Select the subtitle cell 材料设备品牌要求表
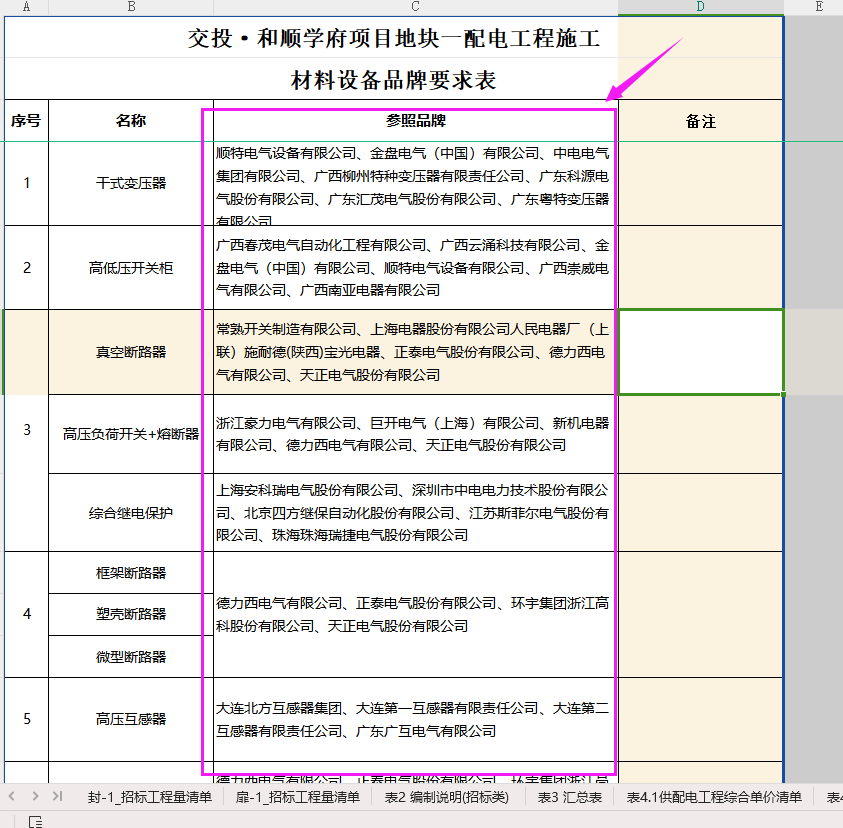Image resolution: width=843 pixels, height=828 pixels. (x=394, y=80)
